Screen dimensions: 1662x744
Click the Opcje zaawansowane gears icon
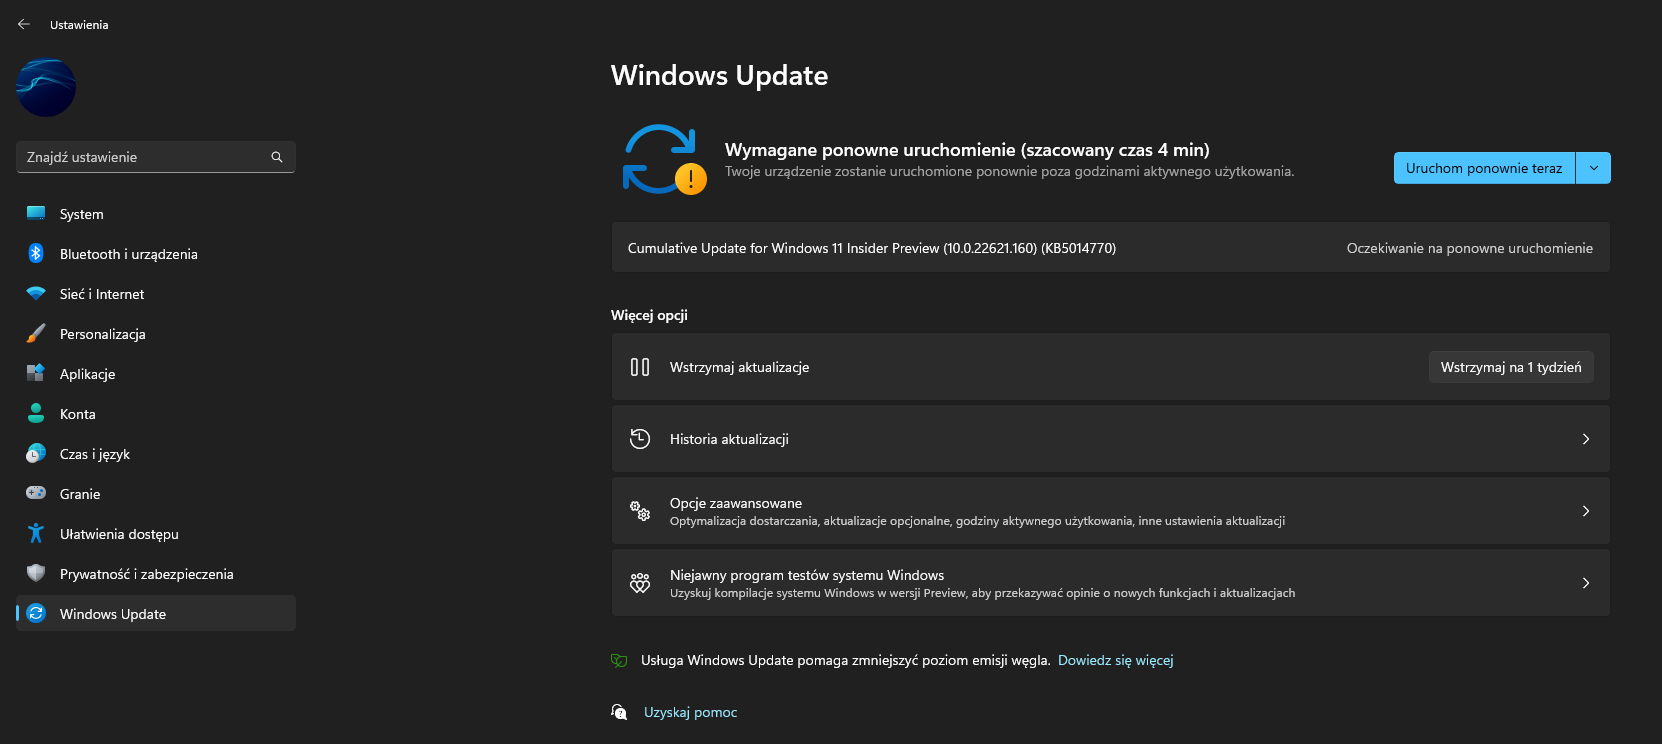pos(640,511)
